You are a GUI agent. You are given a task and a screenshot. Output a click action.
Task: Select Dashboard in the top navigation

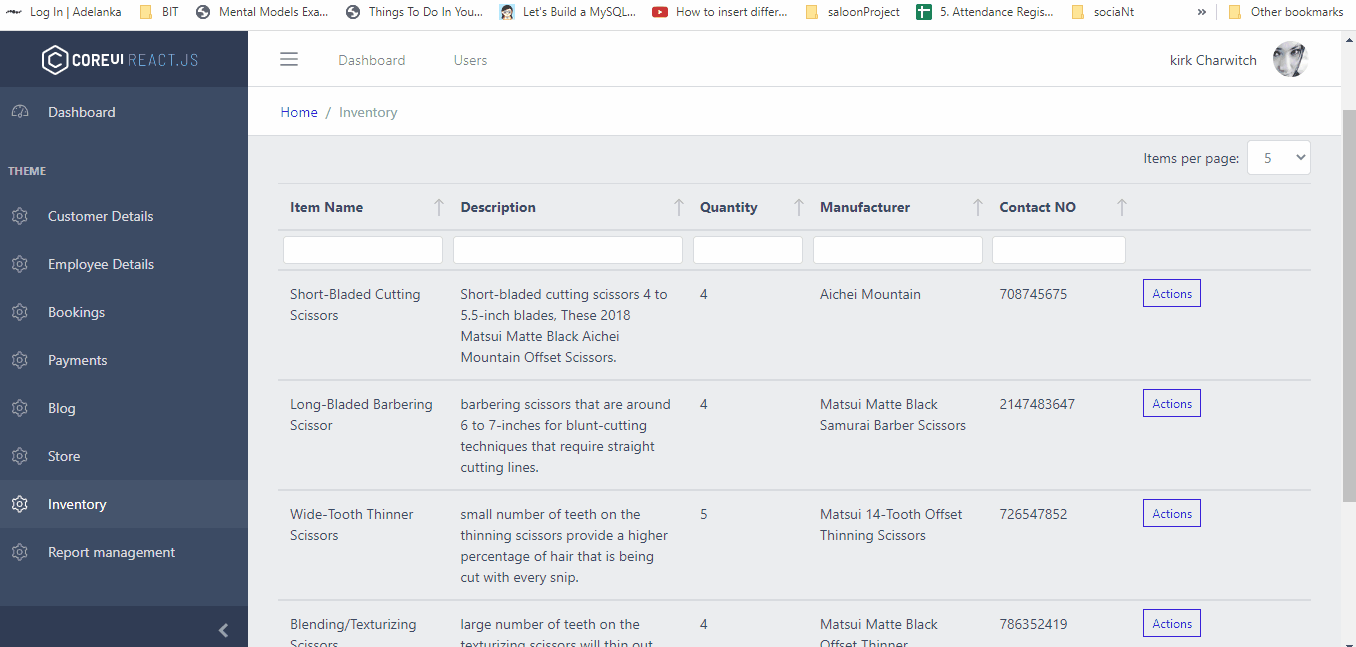372,60
